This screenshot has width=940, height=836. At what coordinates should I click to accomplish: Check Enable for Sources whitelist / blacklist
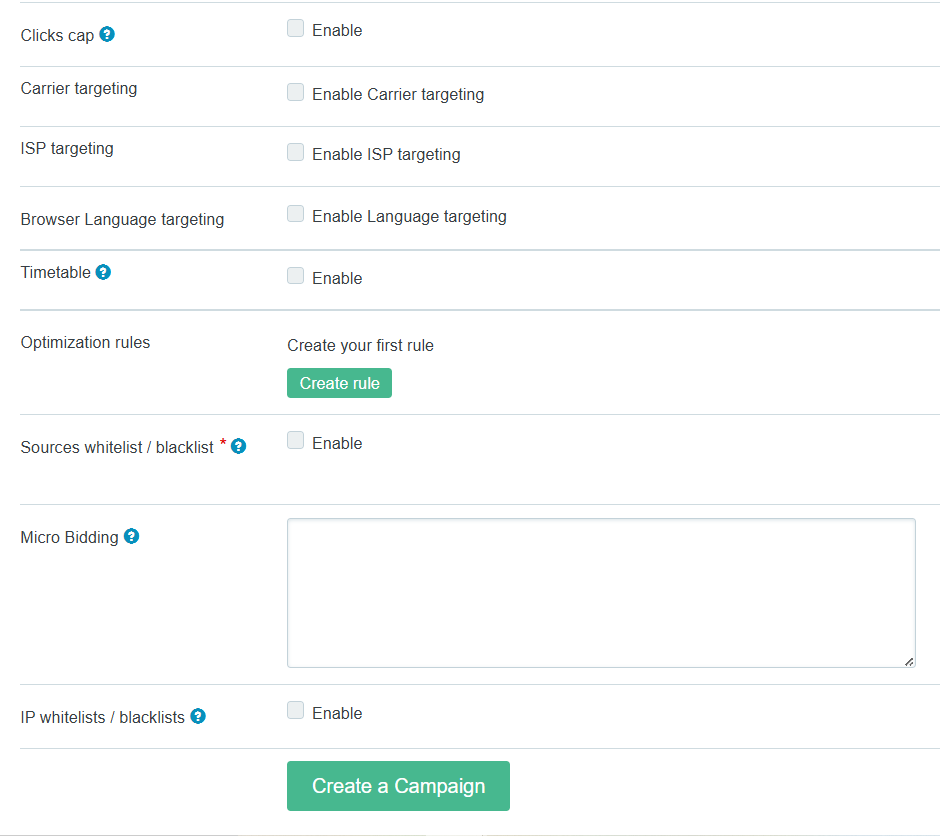click(x=295, y=441)
